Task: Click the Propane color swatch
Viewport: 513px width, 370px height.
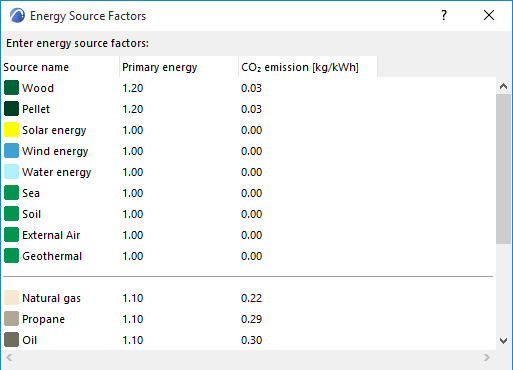Action: [11, 319]
